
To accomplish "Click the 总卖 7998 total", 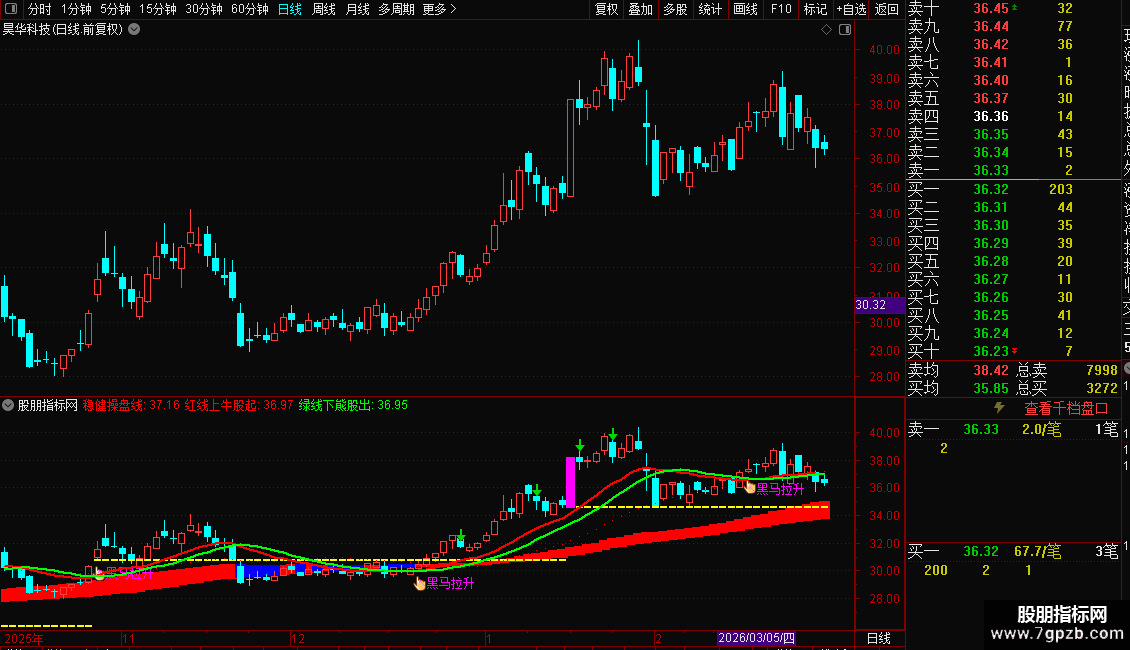I will (x=1102, y=370).
